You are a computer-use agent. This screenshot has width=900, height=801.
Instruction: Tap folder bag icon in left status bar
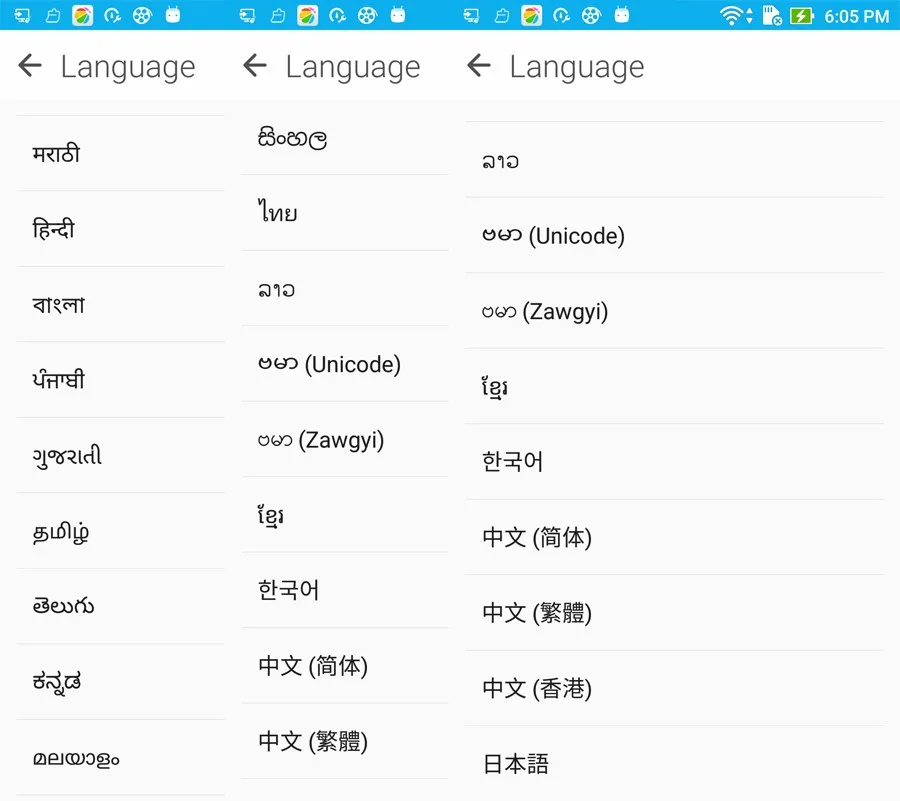click(53, 15)
